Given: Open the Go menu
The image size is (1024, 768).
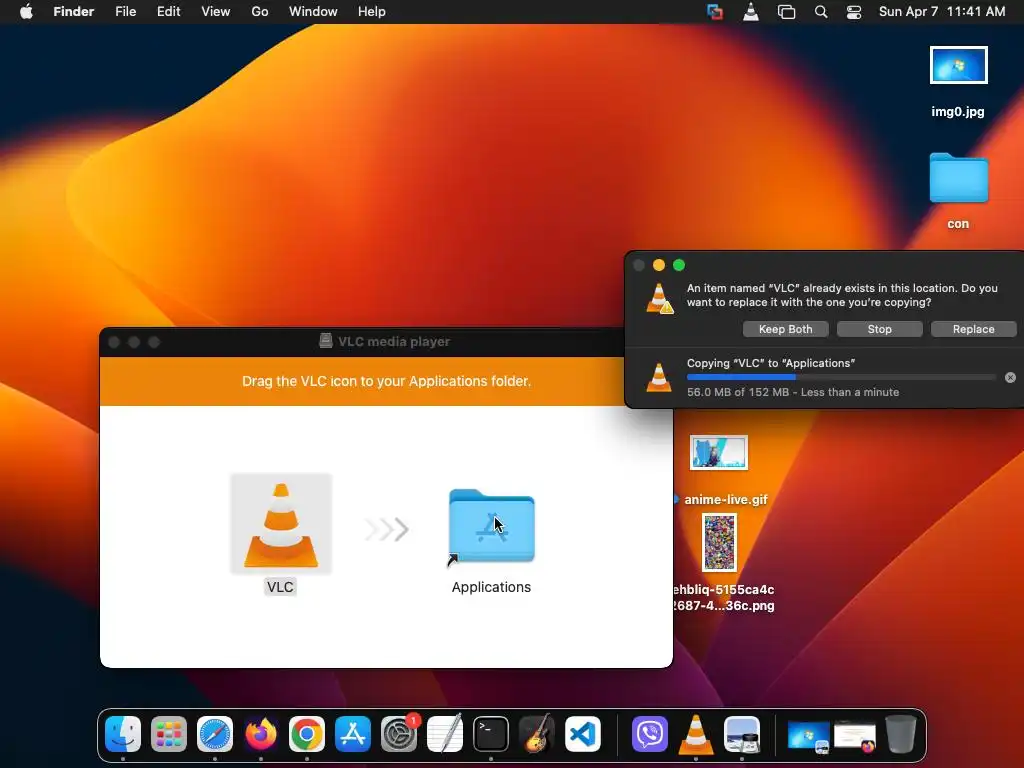Looking at the screenshot, I should tap(260, 12).
